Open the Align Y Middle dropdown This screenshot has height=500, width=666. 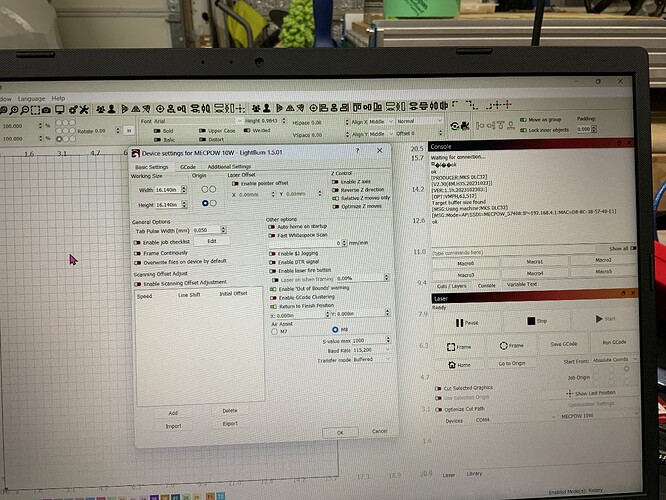point(381,133)
